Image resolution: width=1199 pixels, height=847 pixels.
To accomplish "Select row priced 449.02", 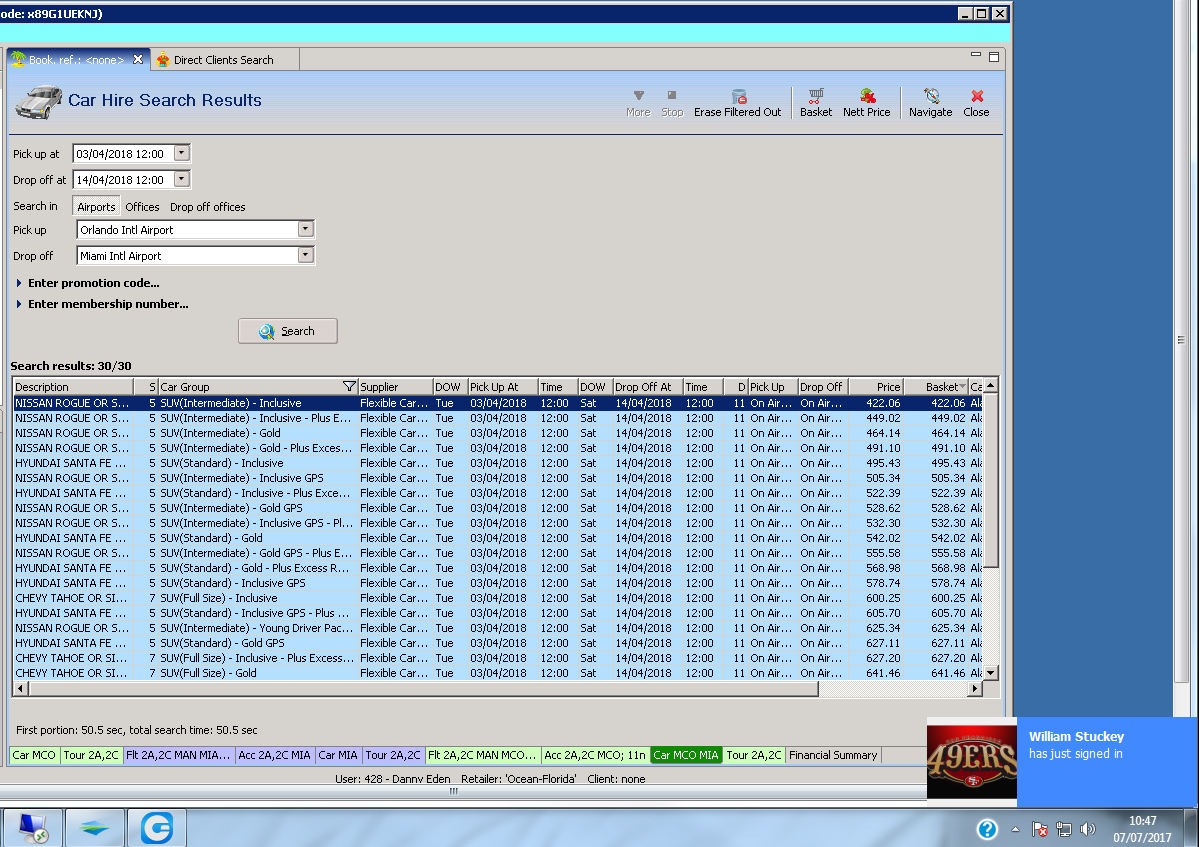I will click(498, 418).
